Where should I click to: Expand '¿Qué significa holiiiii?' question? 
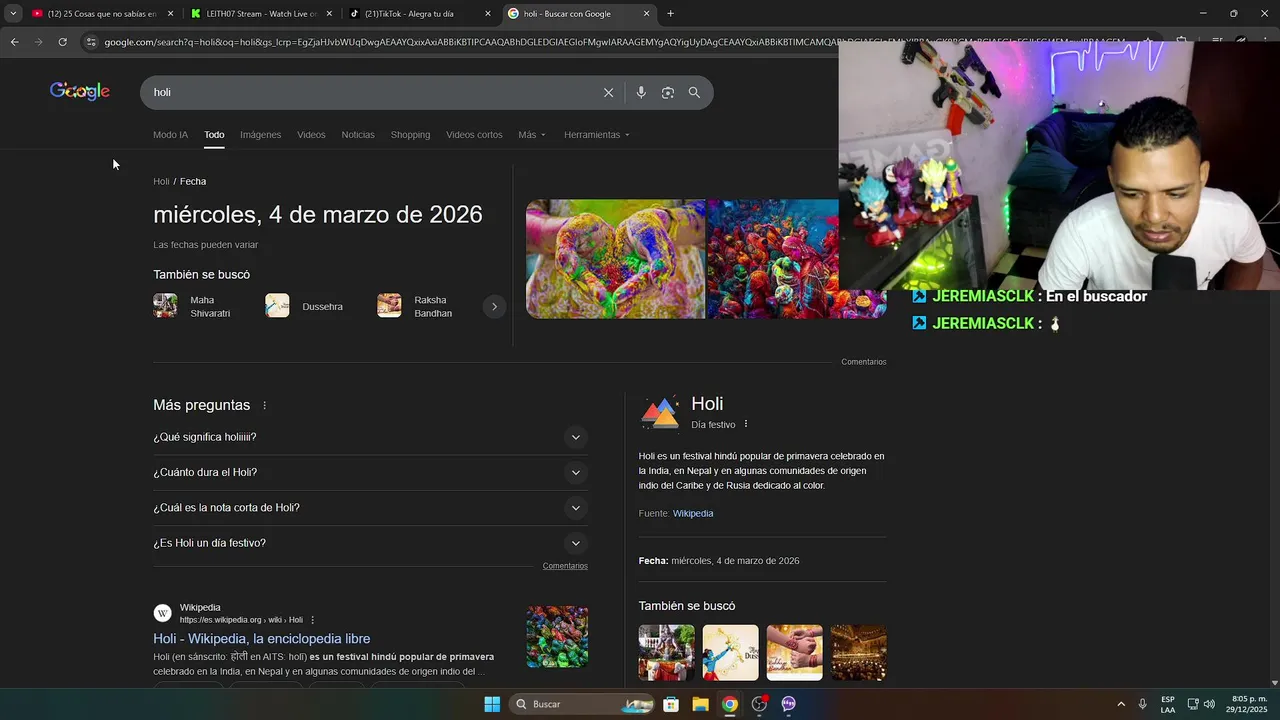pyautogui.click(x=370, y=437)
